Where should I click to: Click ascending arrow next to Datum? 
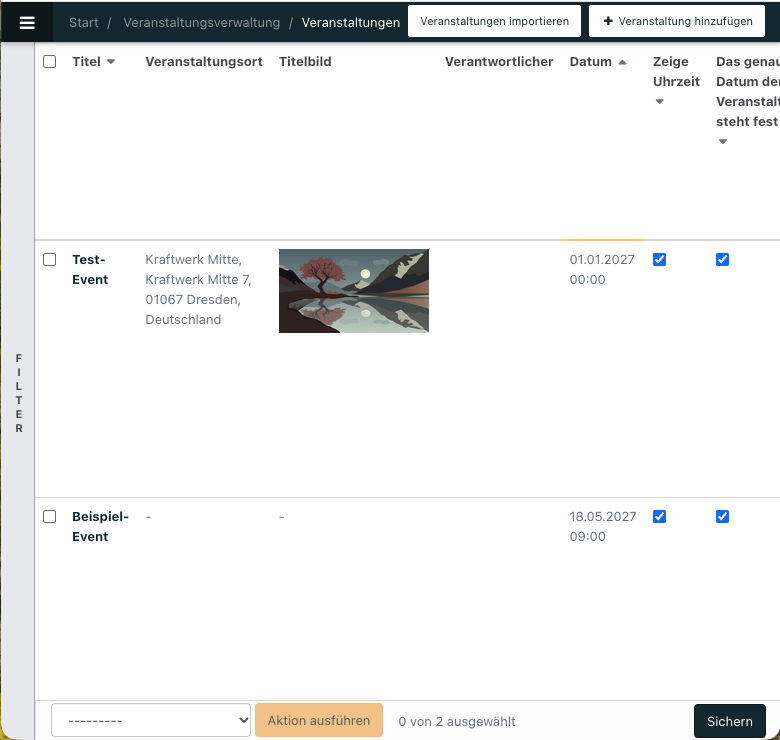click(x=622, y=62)
